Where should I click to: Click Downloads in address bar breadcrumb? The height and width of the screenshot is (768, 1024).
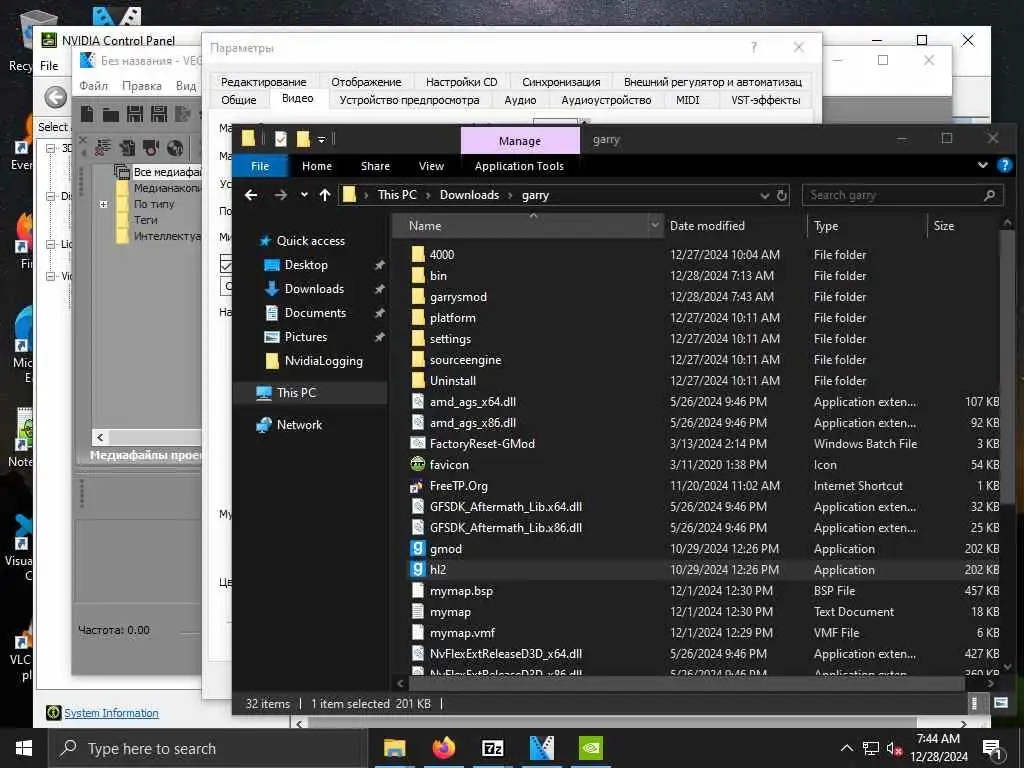tap(469, 195)
